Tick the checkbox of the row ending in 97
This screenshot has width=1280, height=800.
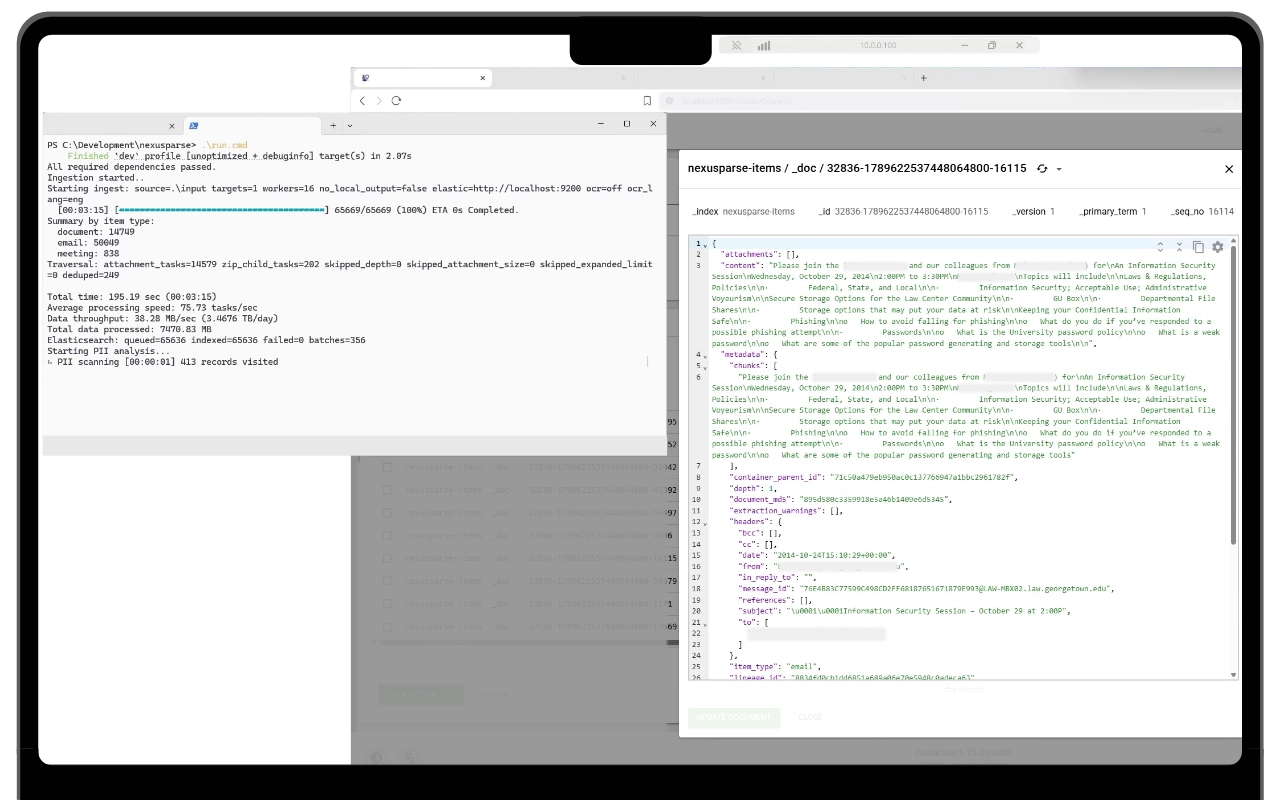[x=386, y=513]
